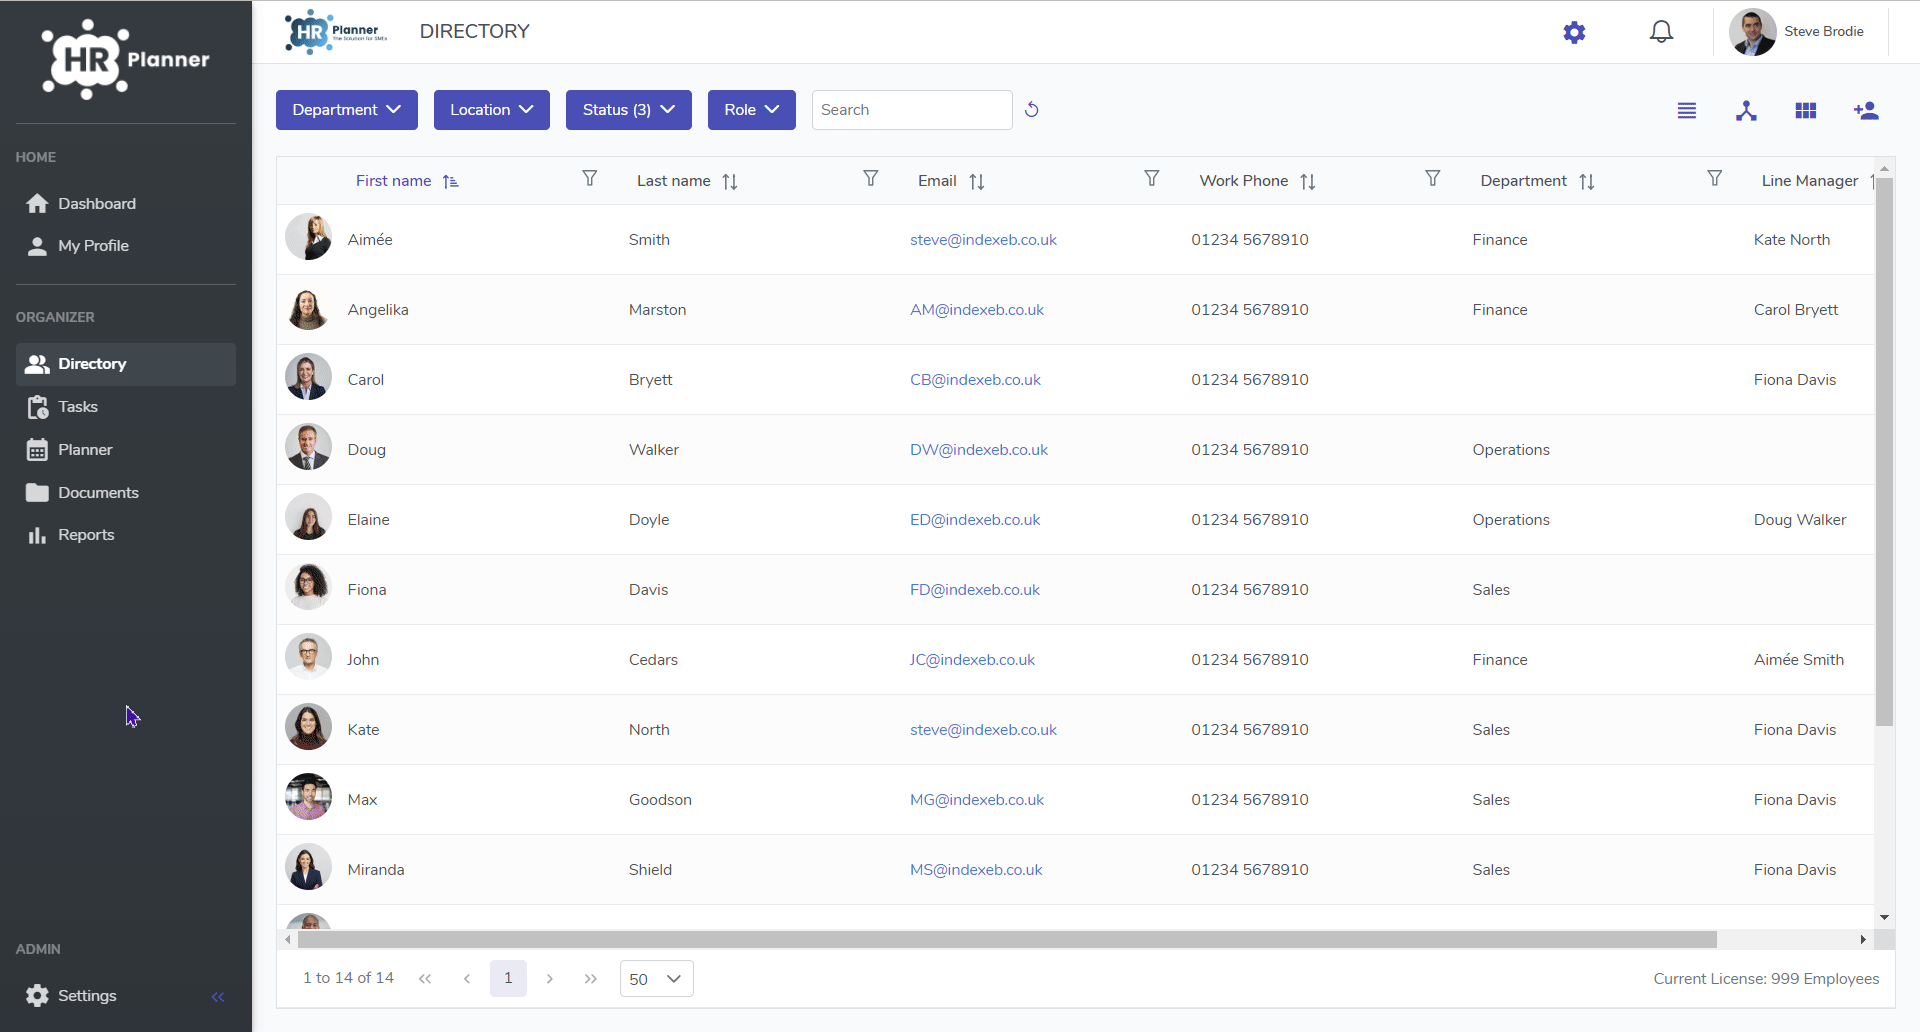Click the add employee icon

click(1866, 111)
